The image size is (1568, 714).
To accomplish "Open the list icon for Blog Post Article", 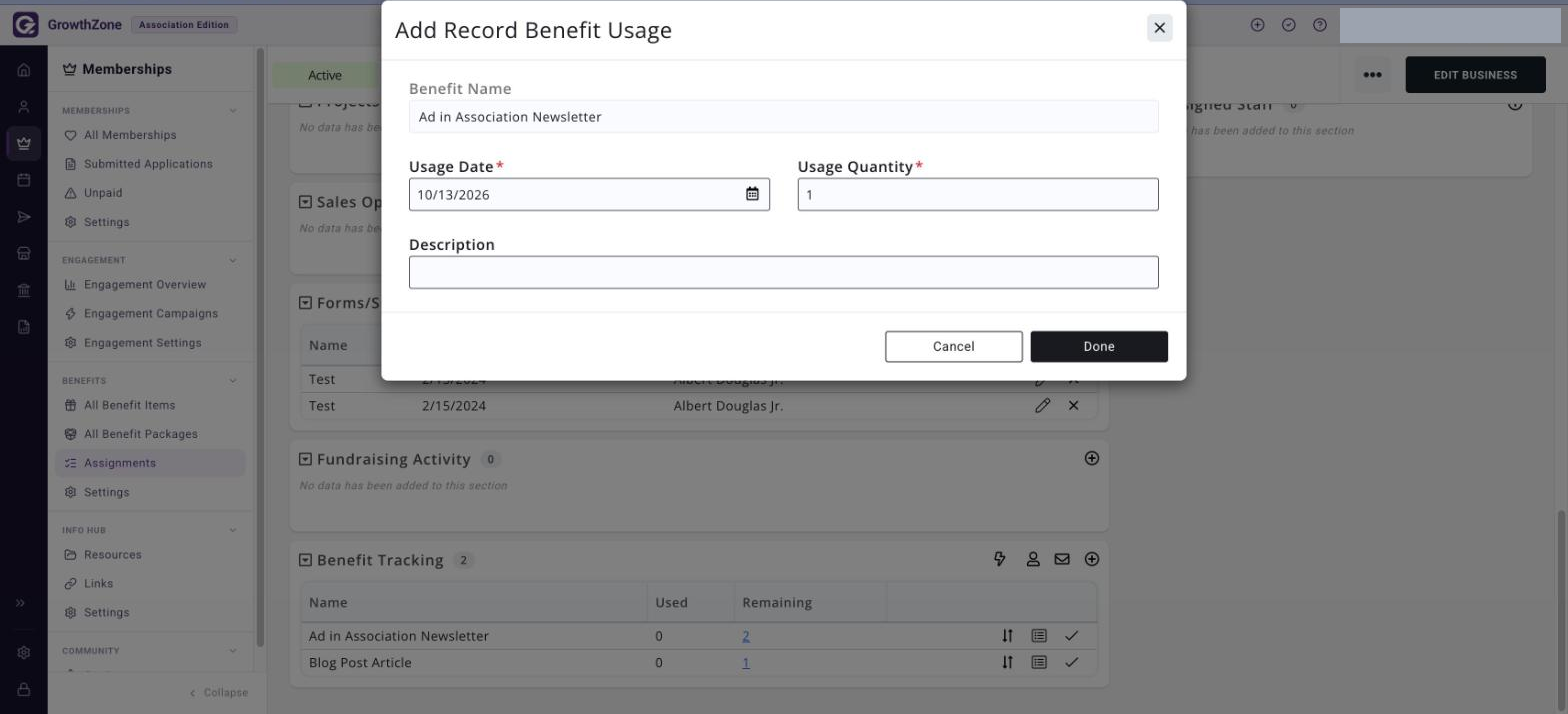I will click(x=1039, y=662).
